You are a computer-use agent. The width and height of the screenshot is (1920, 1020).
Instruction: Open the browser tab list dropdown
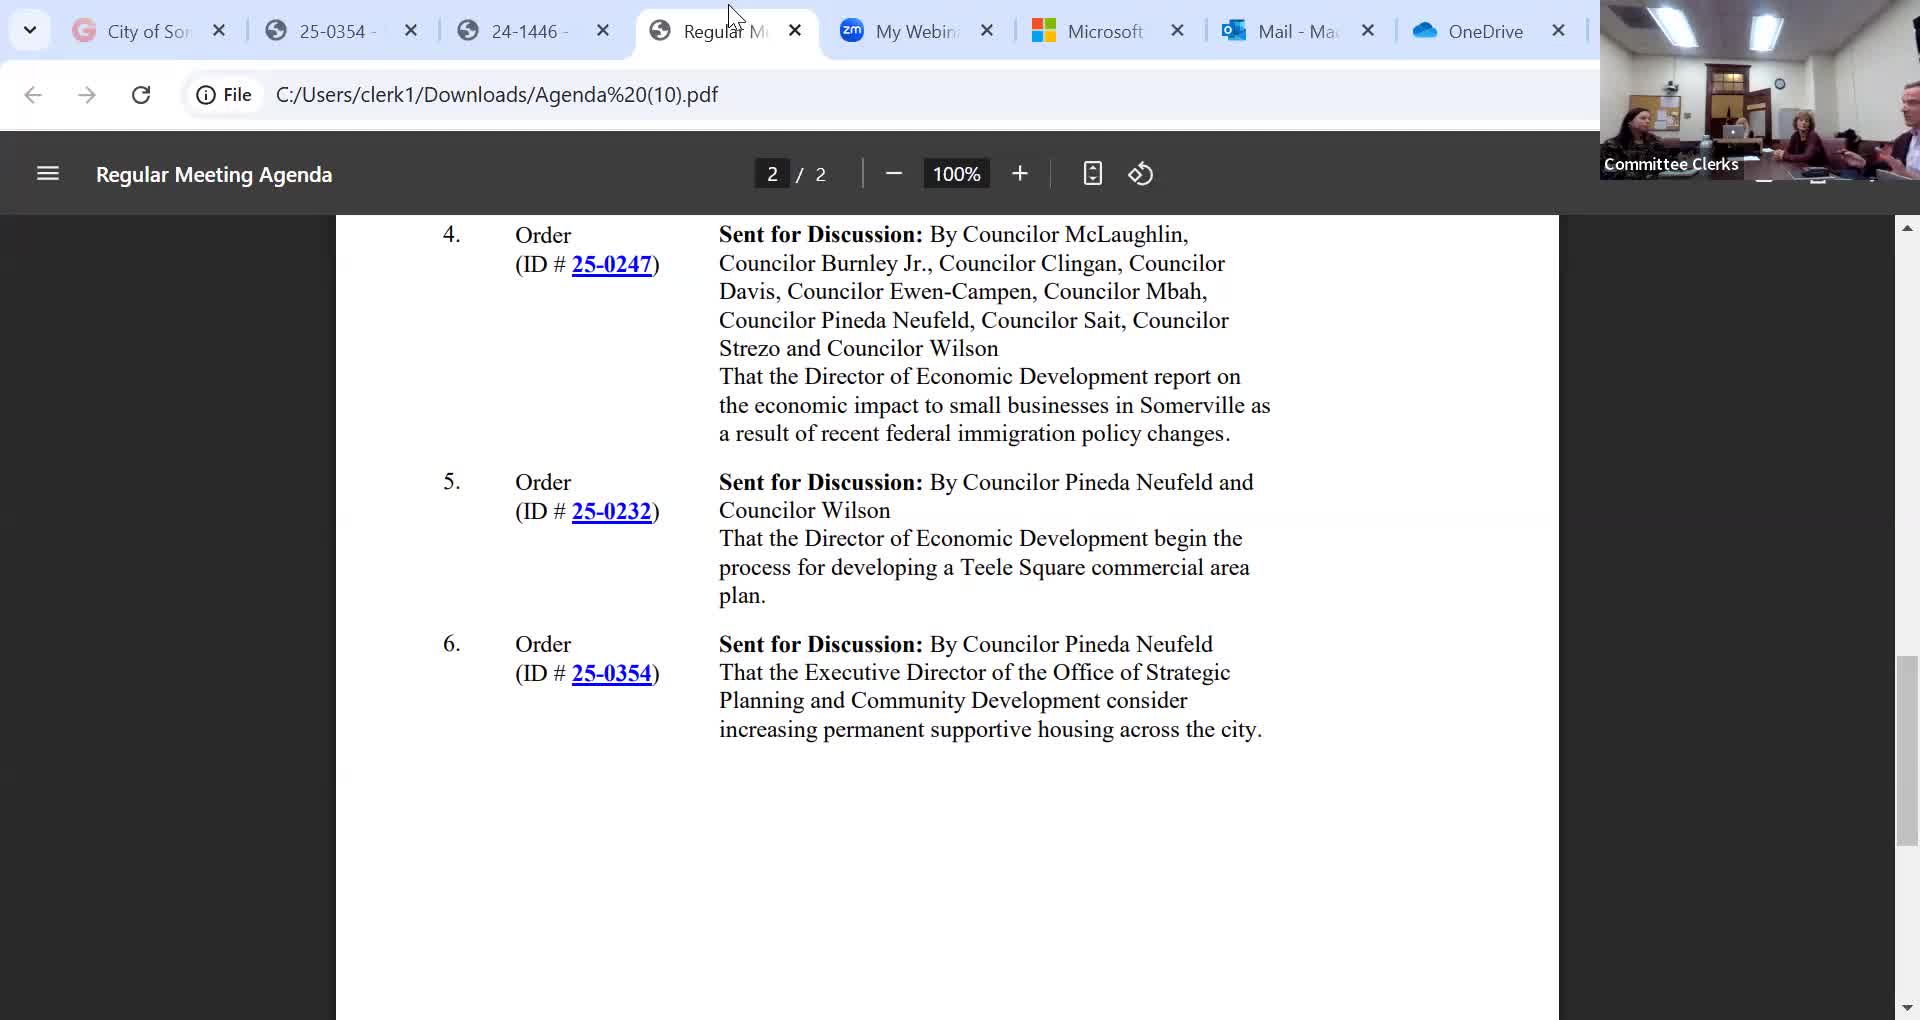pyautogui.click(x=29, y=29)
